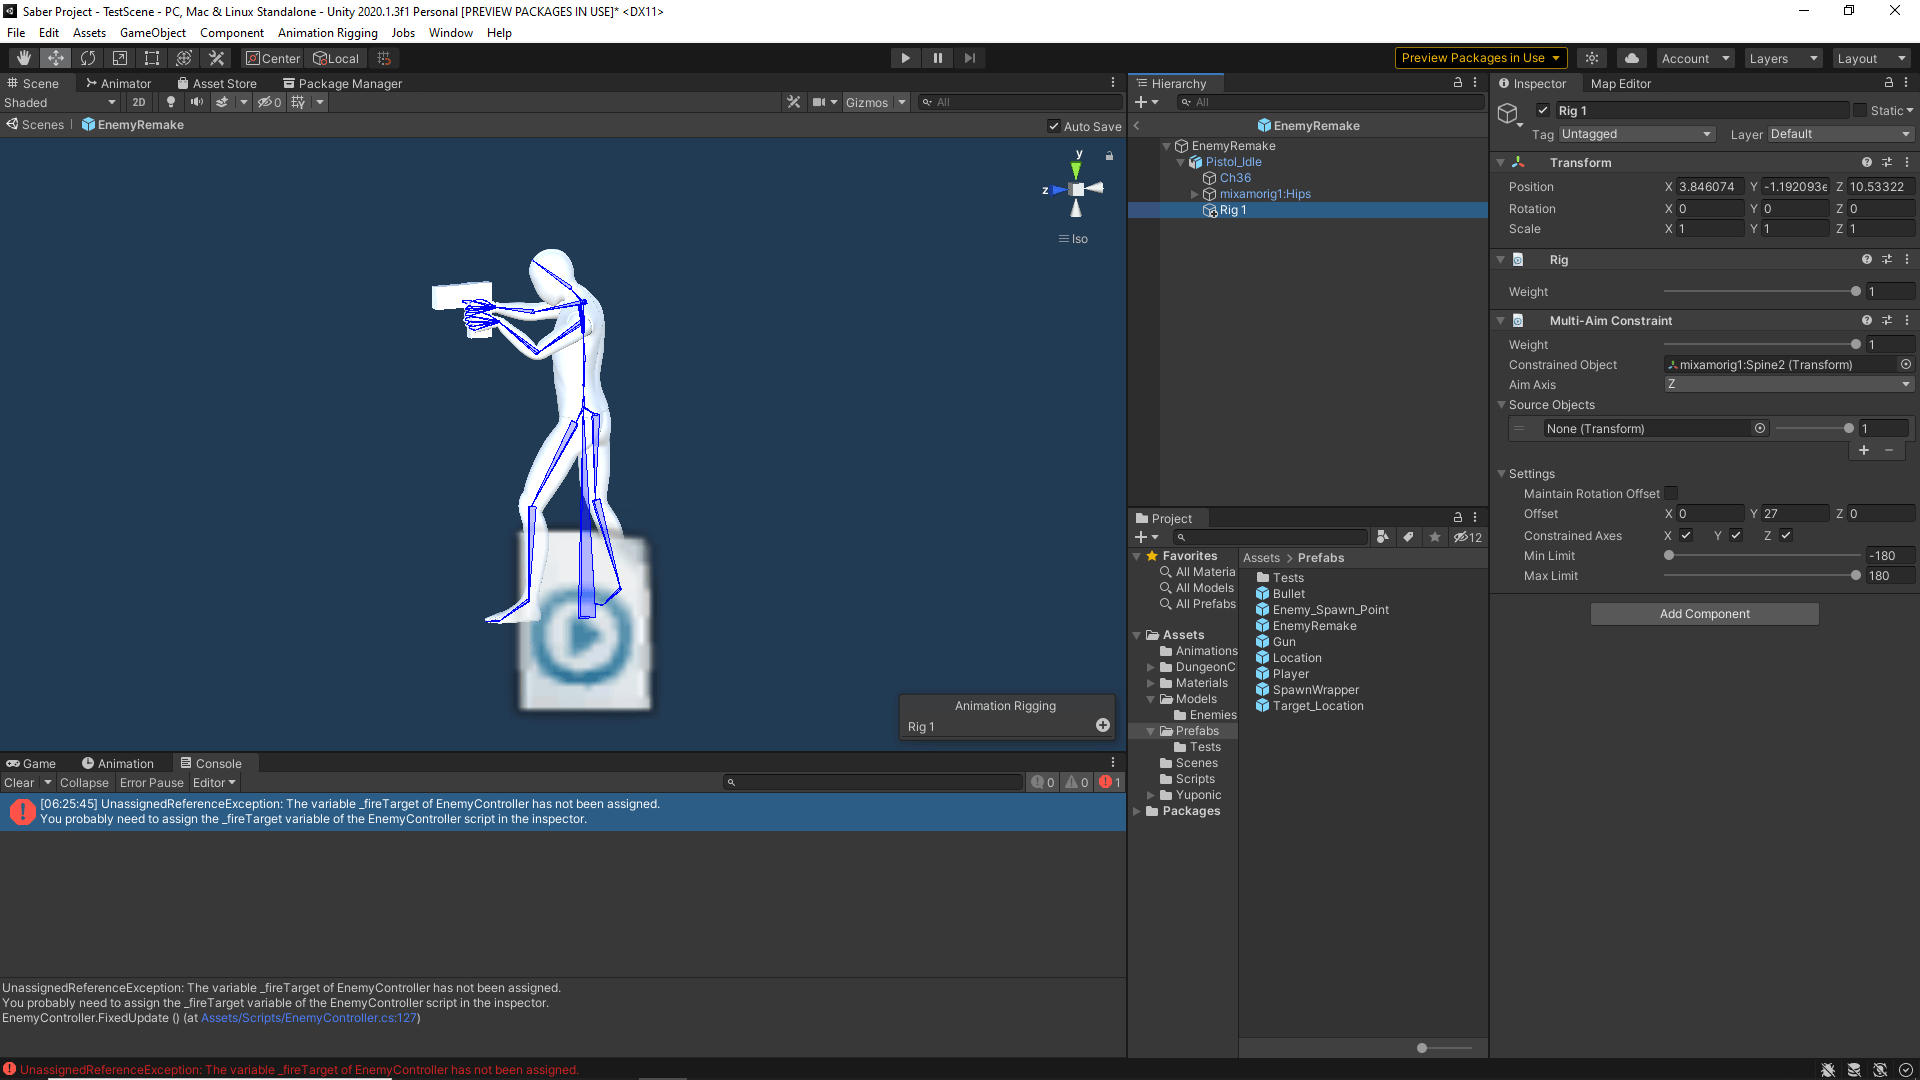The image size is (1920, 1080).
Task: Toggle Rig 1 active checkbox
Action: pyautogui.click(x=1543, y=110)
